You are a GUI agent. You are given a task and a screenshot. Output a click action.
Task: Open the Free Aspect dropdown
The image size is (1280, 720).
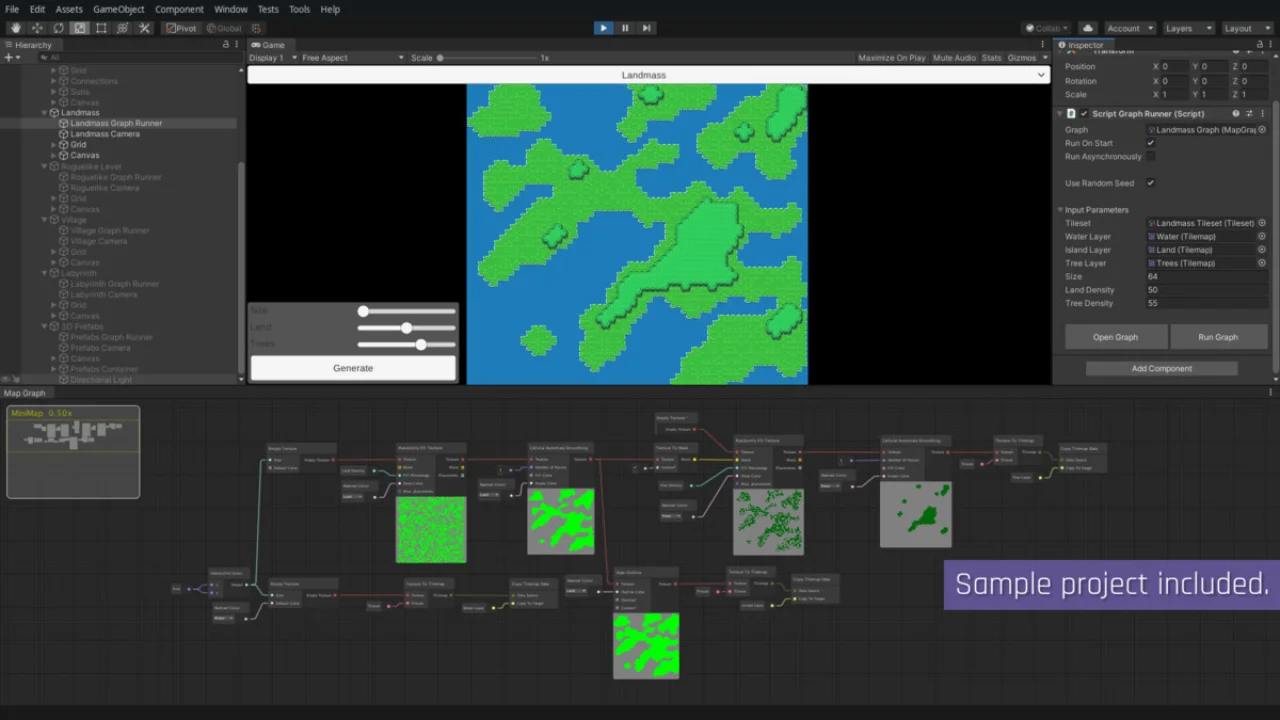tap(352, 58)
